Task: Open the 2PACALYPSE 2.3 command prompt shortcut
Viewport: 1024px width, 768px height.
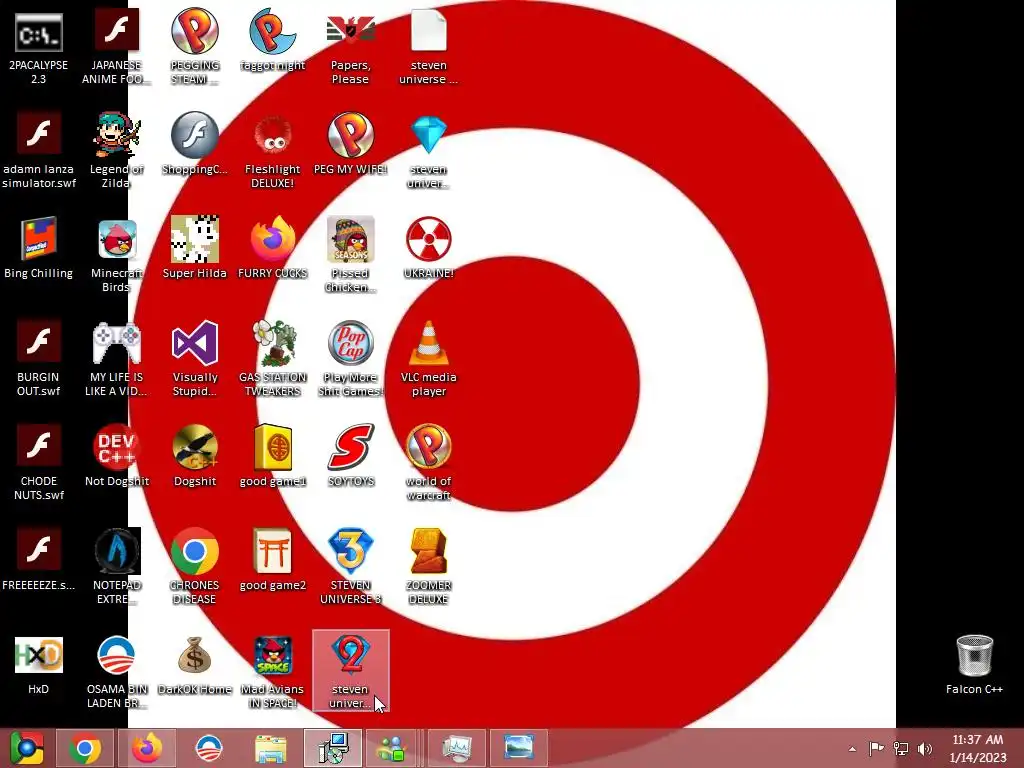Action: [x=39, y=46]
